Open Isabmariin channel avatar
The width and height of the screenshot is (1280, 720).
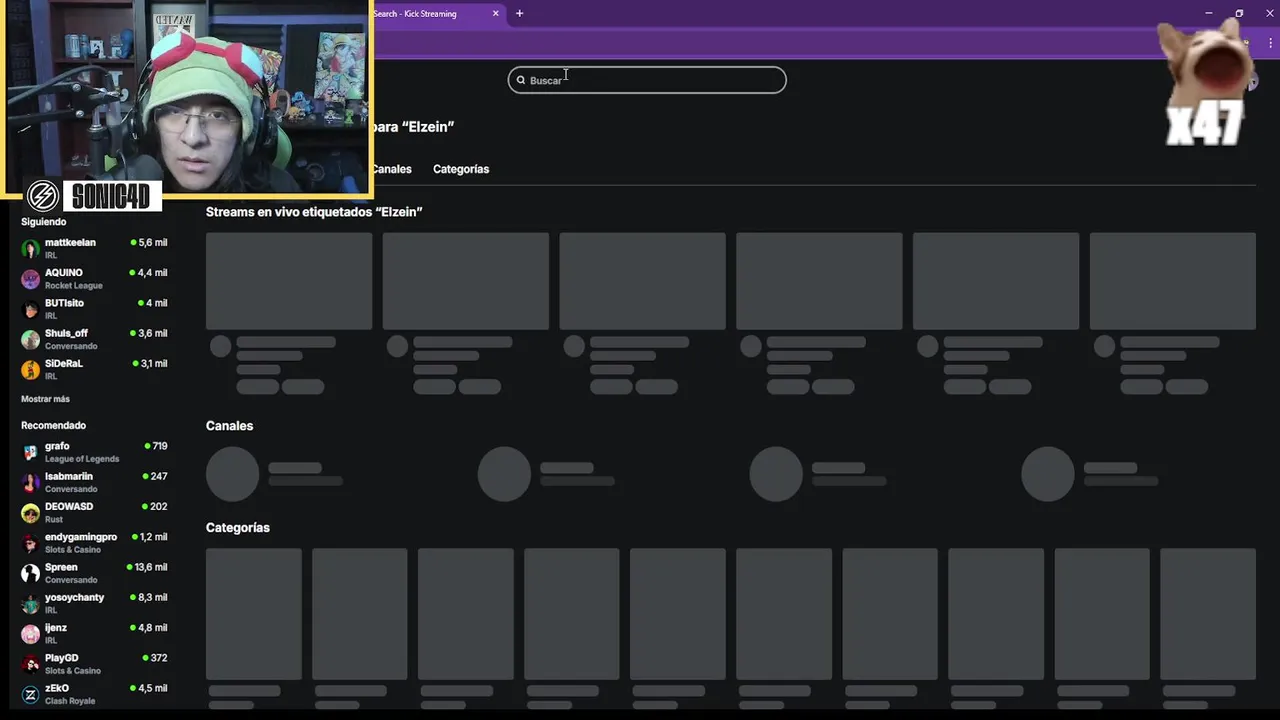point(30,483)
